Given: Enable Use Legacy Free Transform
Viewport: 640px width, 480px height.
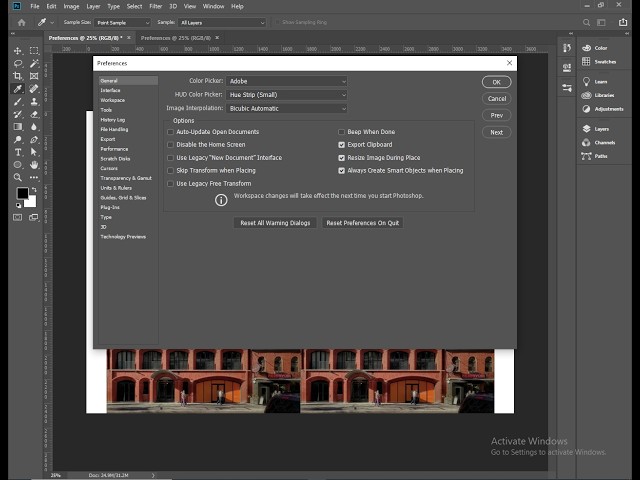Looking at the screenshot, I should point(171,184).
